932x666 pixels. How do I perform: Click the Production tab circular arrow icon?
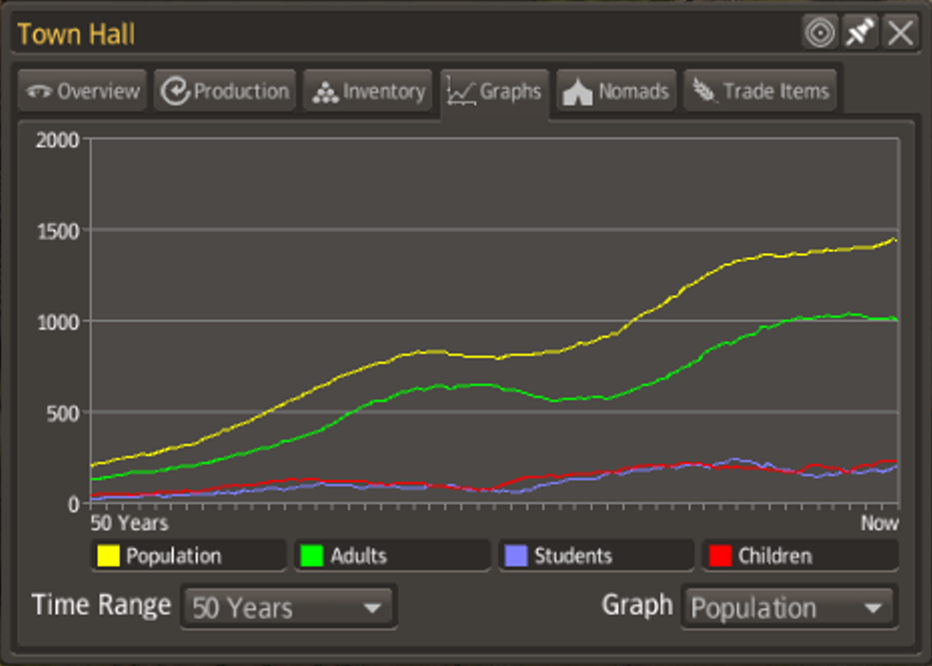click(x=175, y=92)
